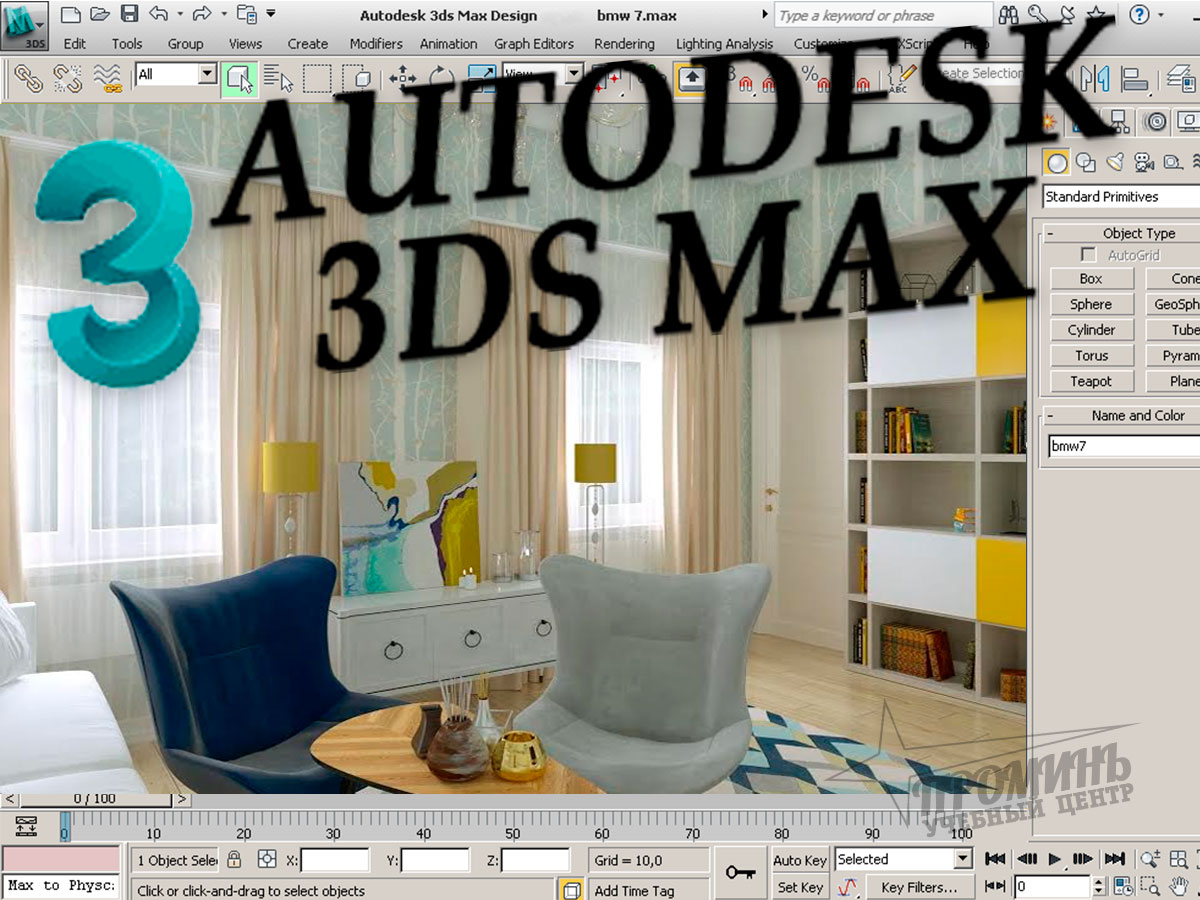The image size is (1200, 900).
Task: Toggle the Selection Lock padlock icon
Action: (235, 859)
